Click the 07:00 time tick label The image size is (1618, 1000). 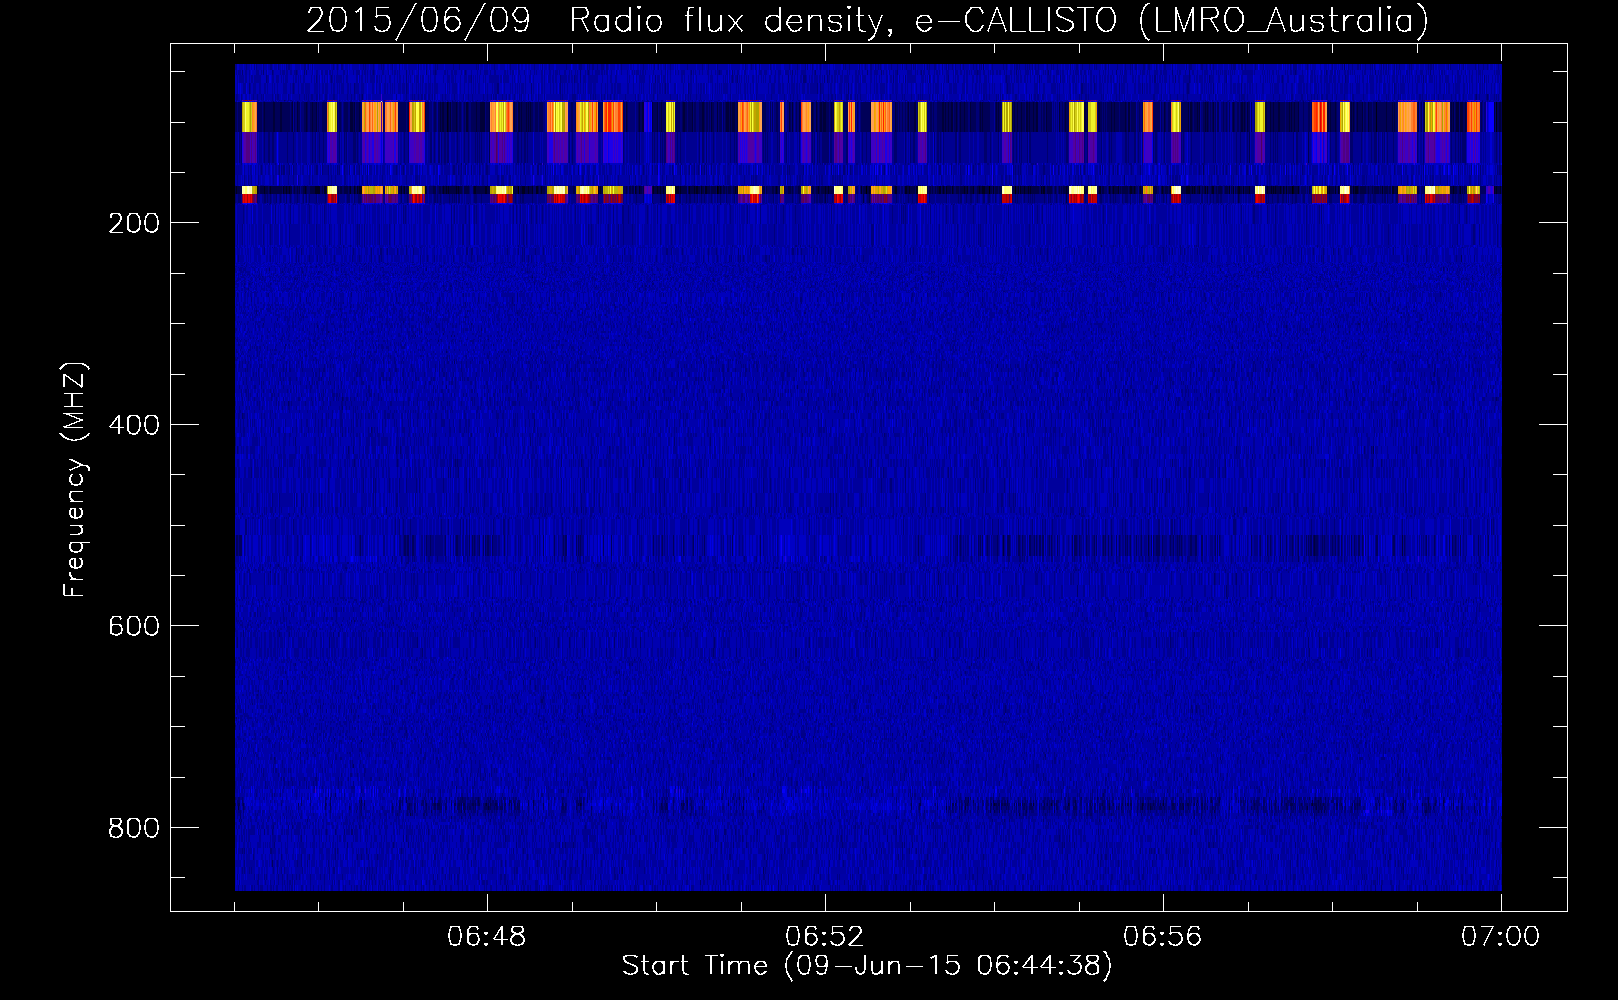point(1501,936)
